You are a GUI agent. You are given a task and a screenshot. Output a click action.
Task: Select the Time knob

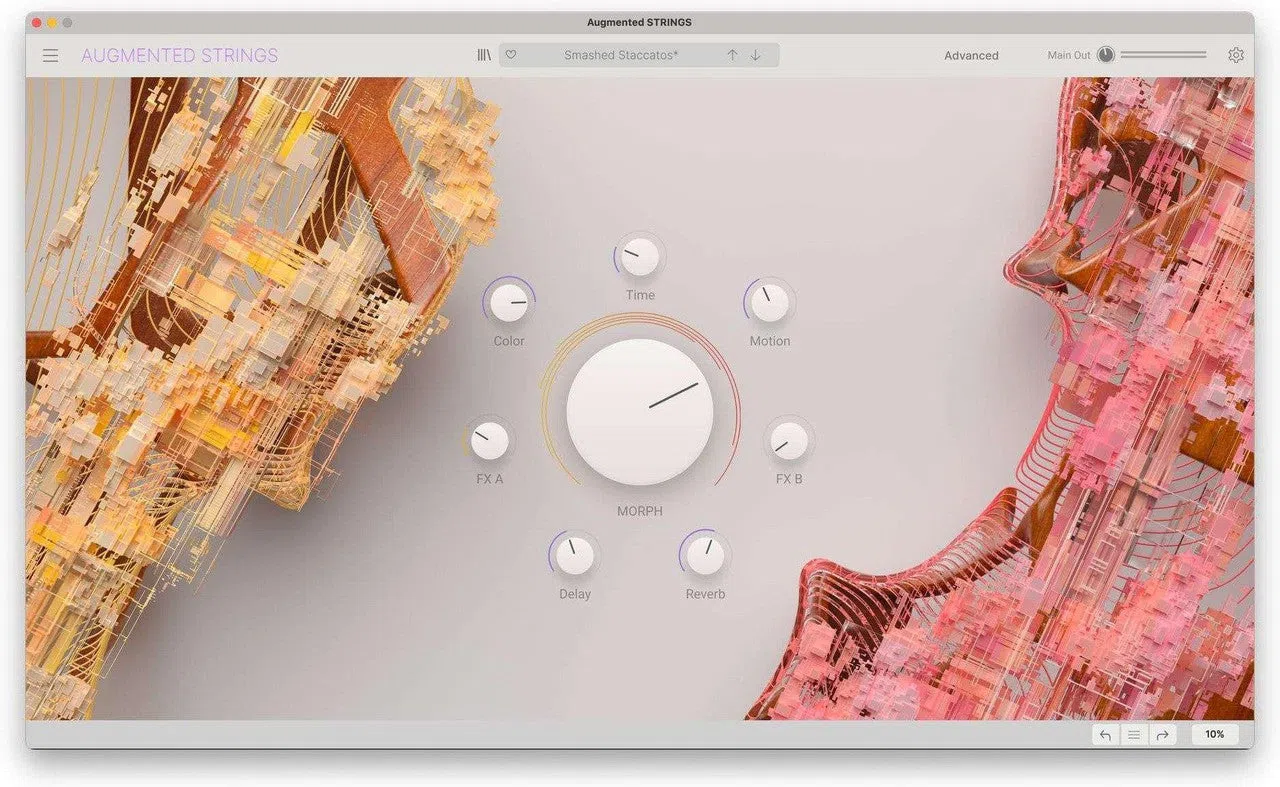[x=640, y=257]
